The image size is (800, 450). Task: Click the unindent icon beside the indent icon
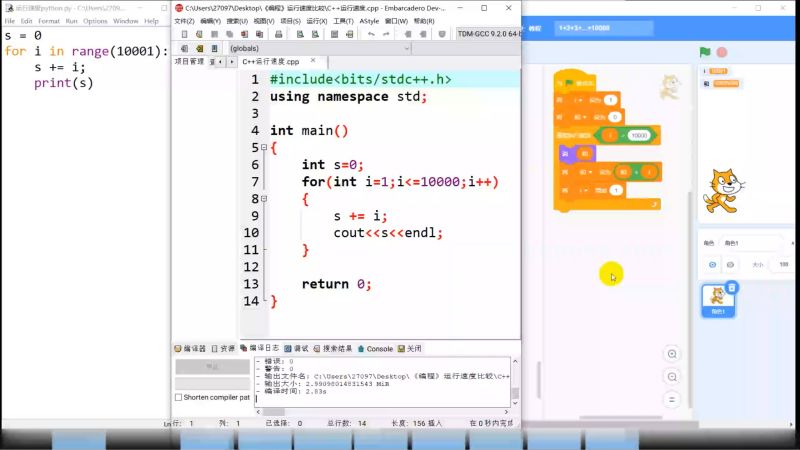pyautogui.click(x=423, y=34)
